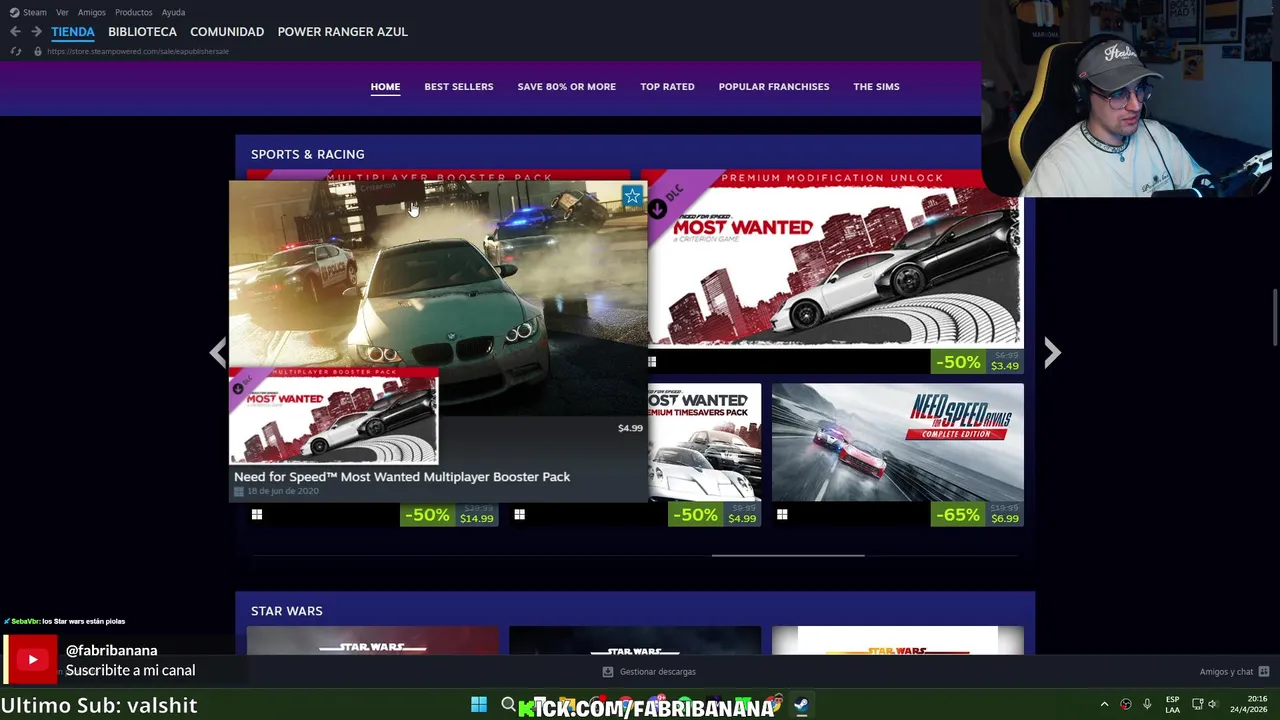Open the Windows Start menu
1280x720 pixels.
[x=479, y=705]
